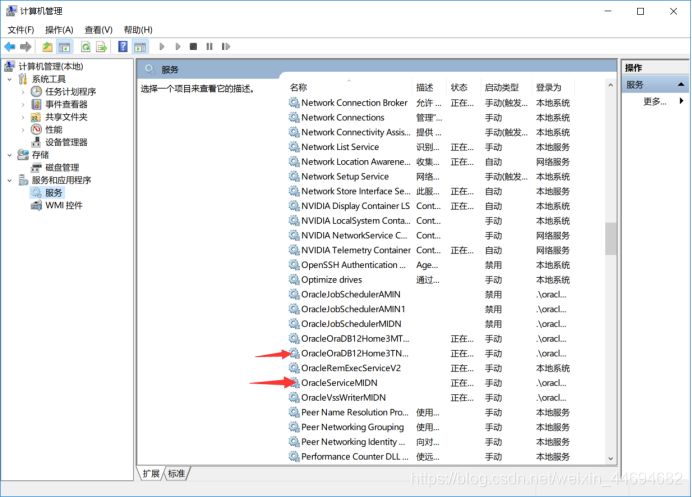Open the 操作(A) menu
Viewport: 692px width, 497px height.
[59, 30]
